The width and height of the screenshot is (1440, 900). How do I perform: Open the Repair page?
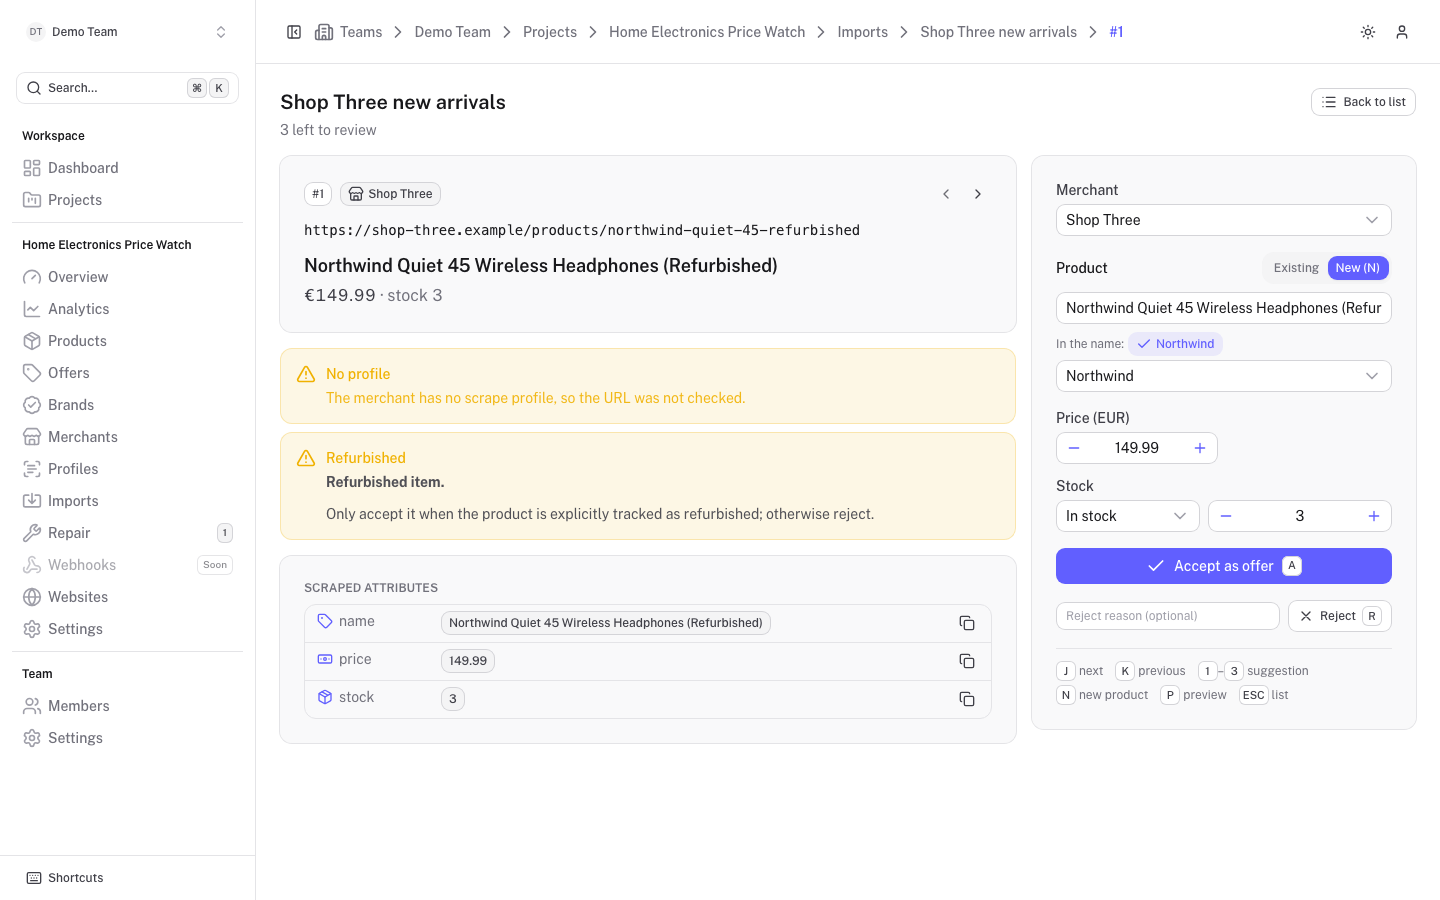pyautogui.click(x=127, y=533)
